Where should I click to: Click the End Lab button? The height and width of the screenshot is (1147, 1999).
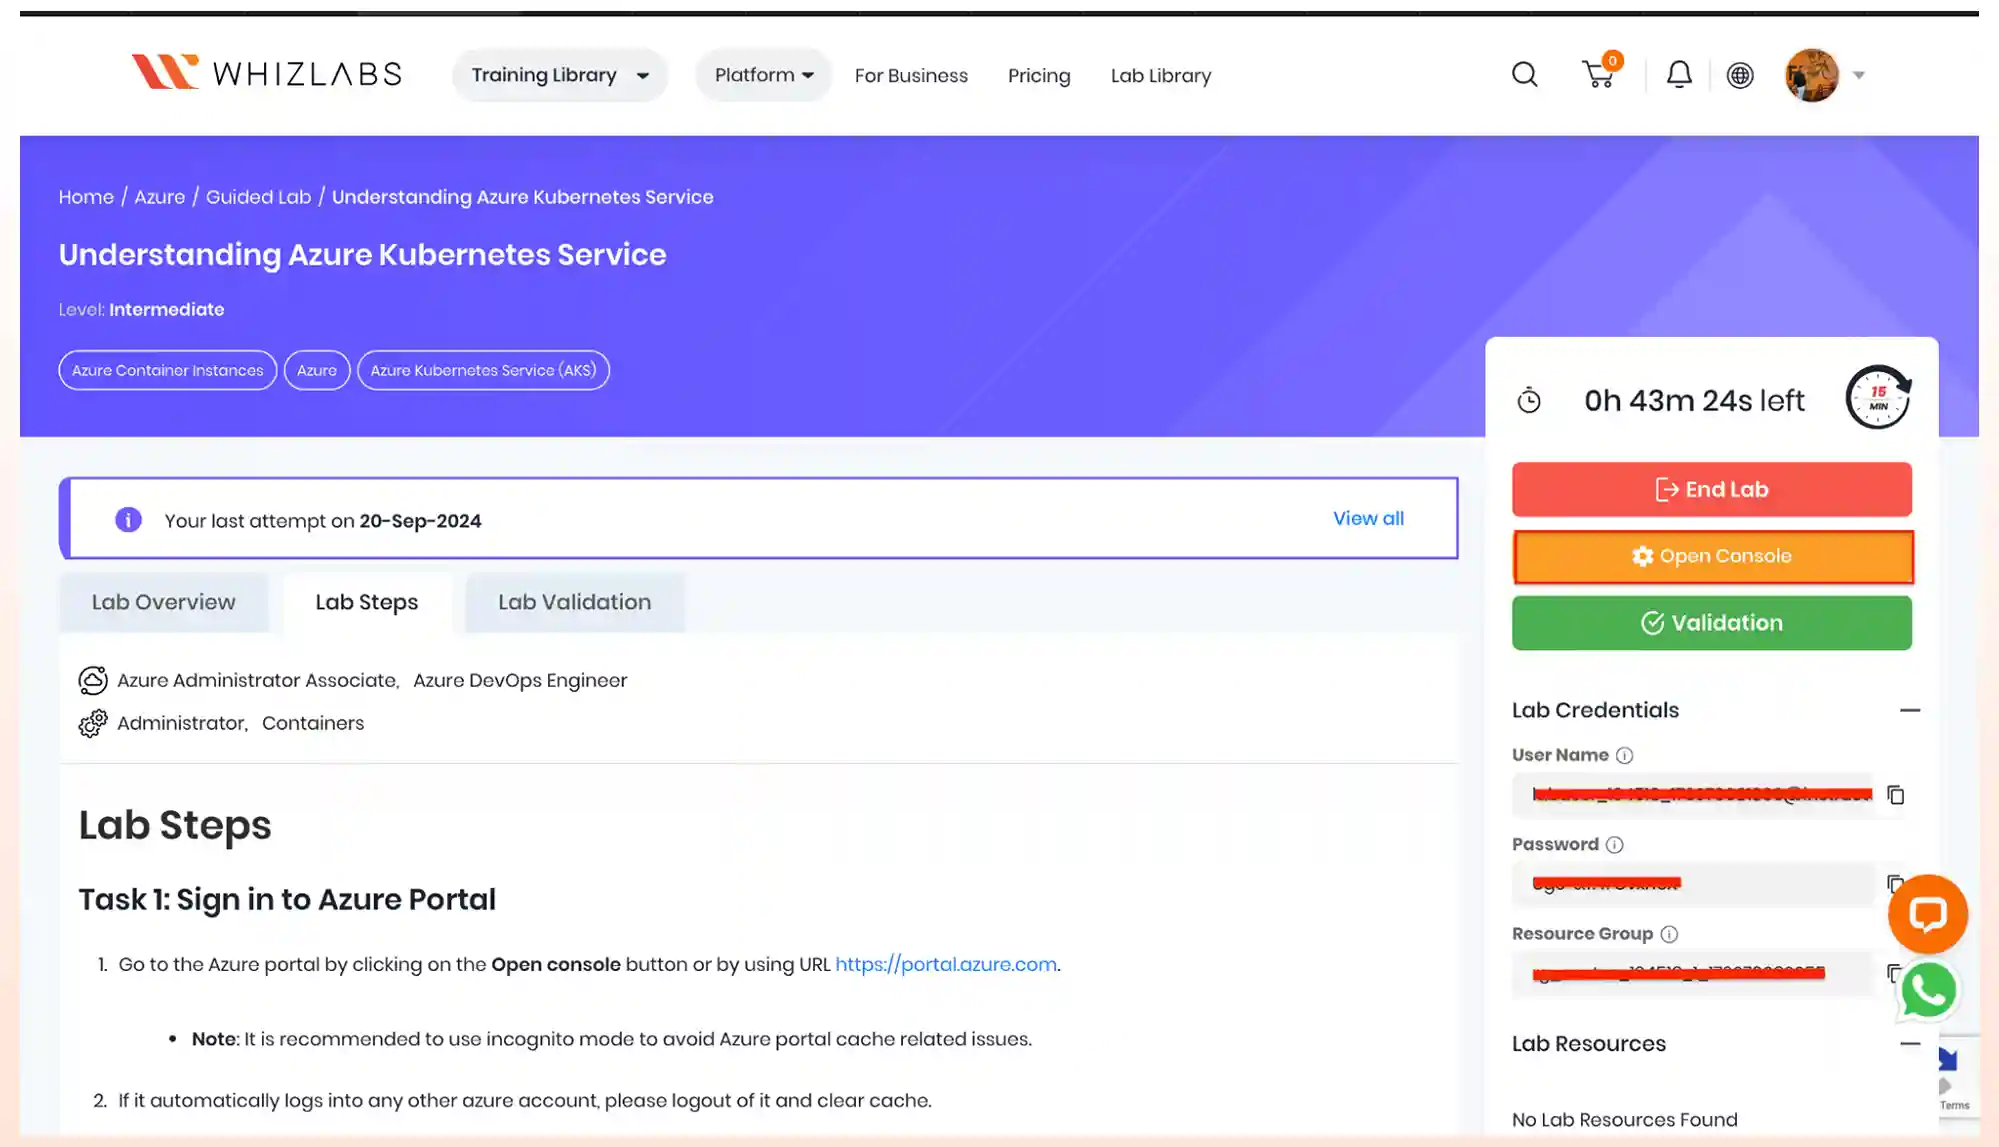click(1712, 489)
